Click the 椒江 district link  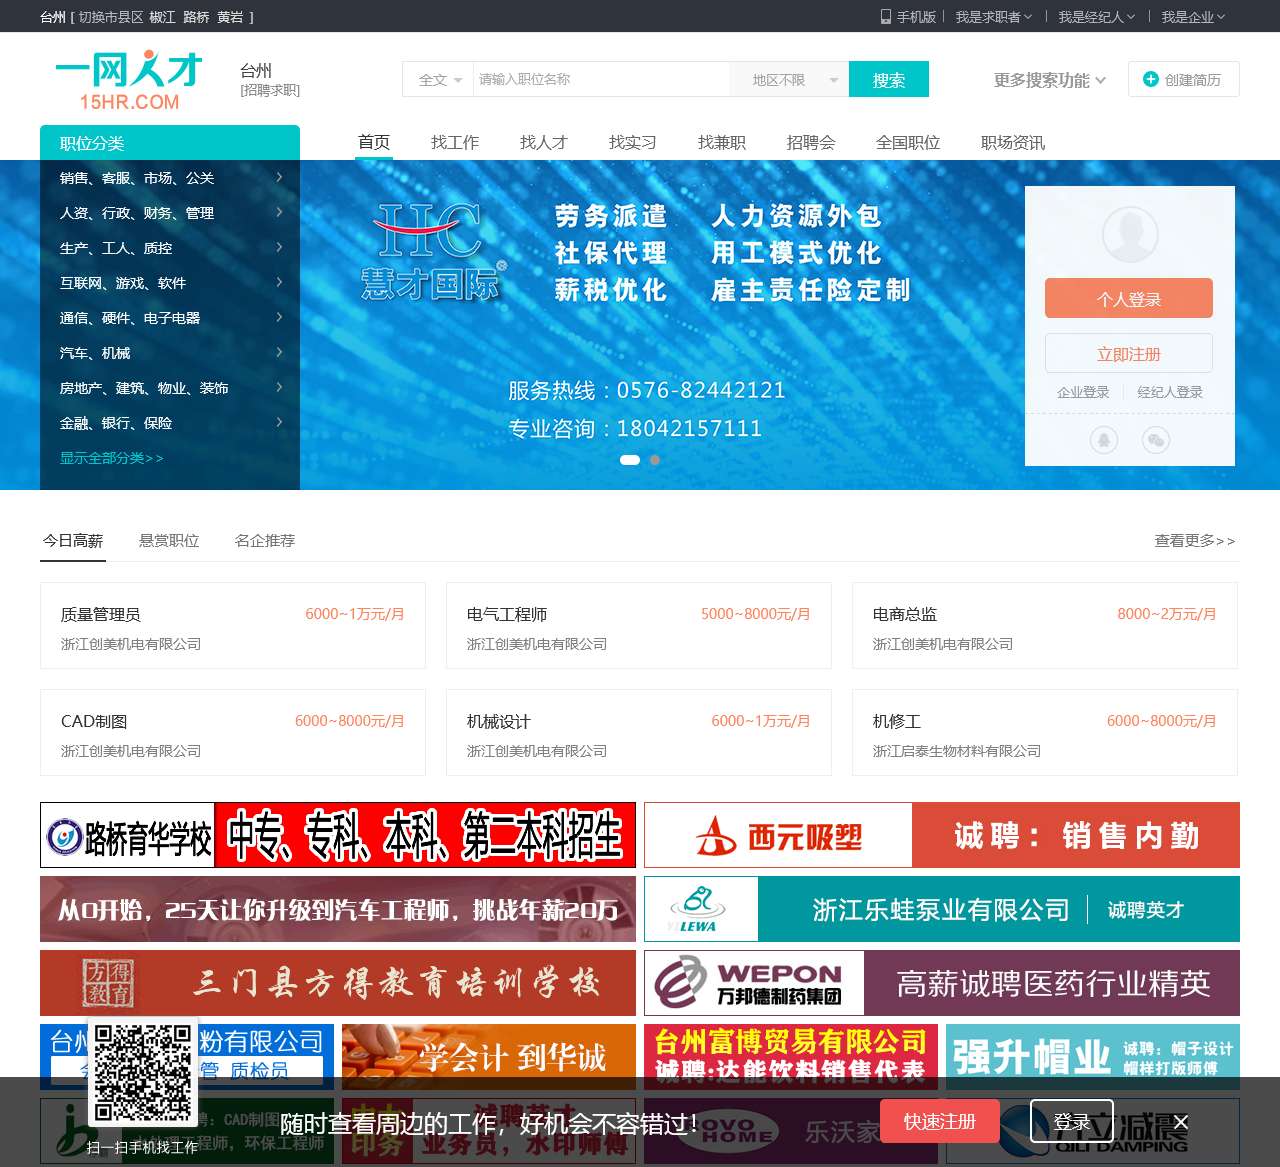coord(162,17)
